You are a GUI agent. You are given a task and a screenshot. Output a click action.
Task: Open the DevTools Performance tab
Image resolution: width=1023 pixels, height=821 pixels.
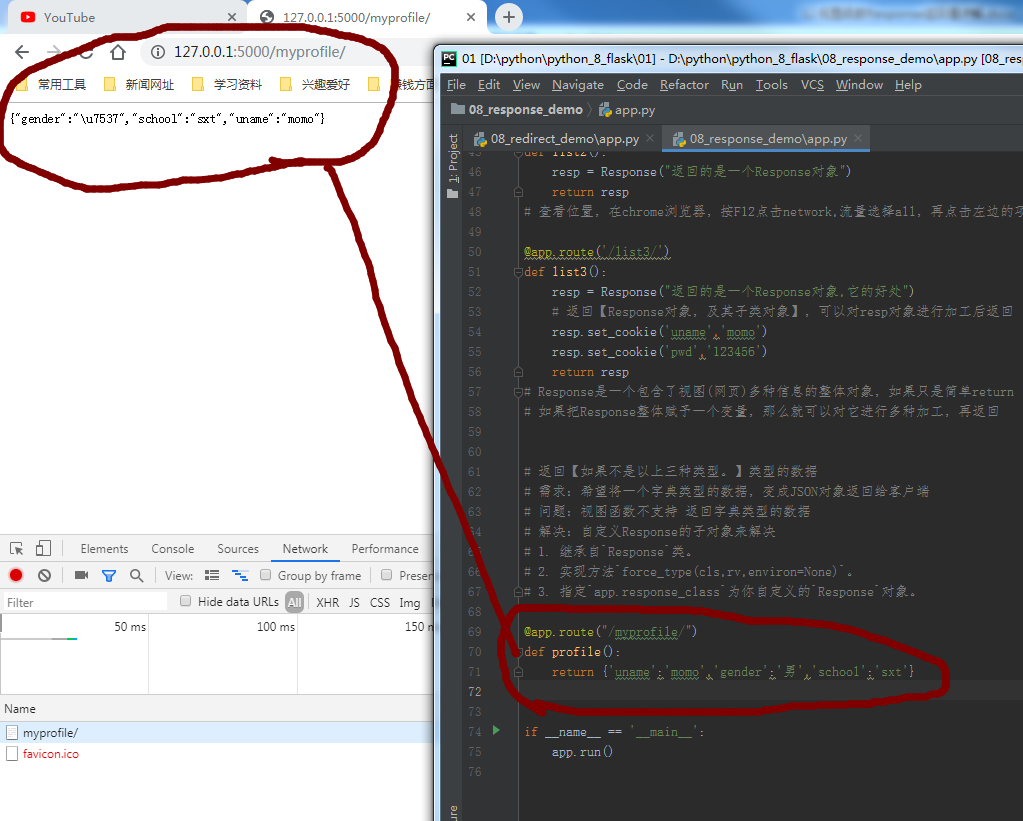point(385,549)
